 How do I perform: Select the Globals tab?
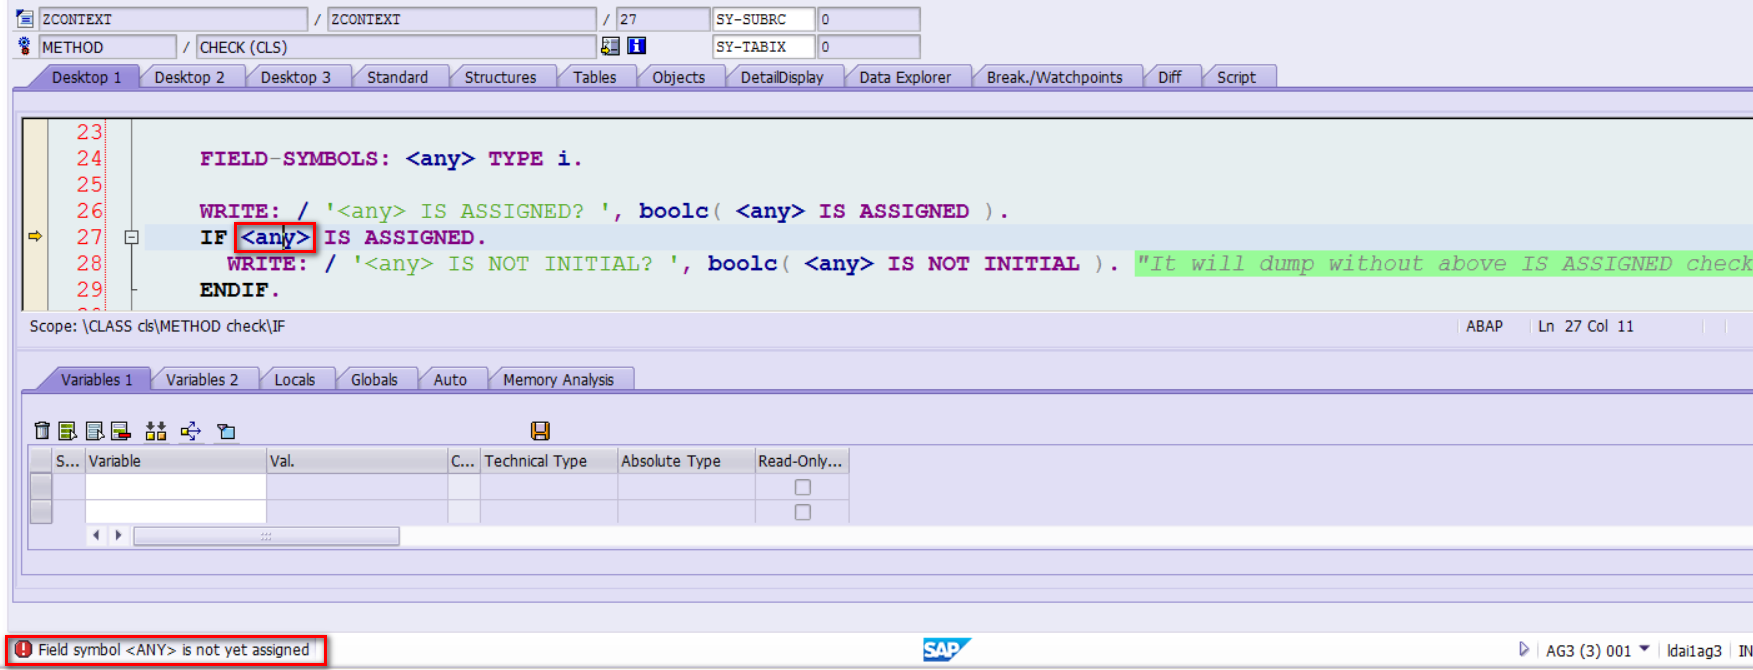pos(374,380)
